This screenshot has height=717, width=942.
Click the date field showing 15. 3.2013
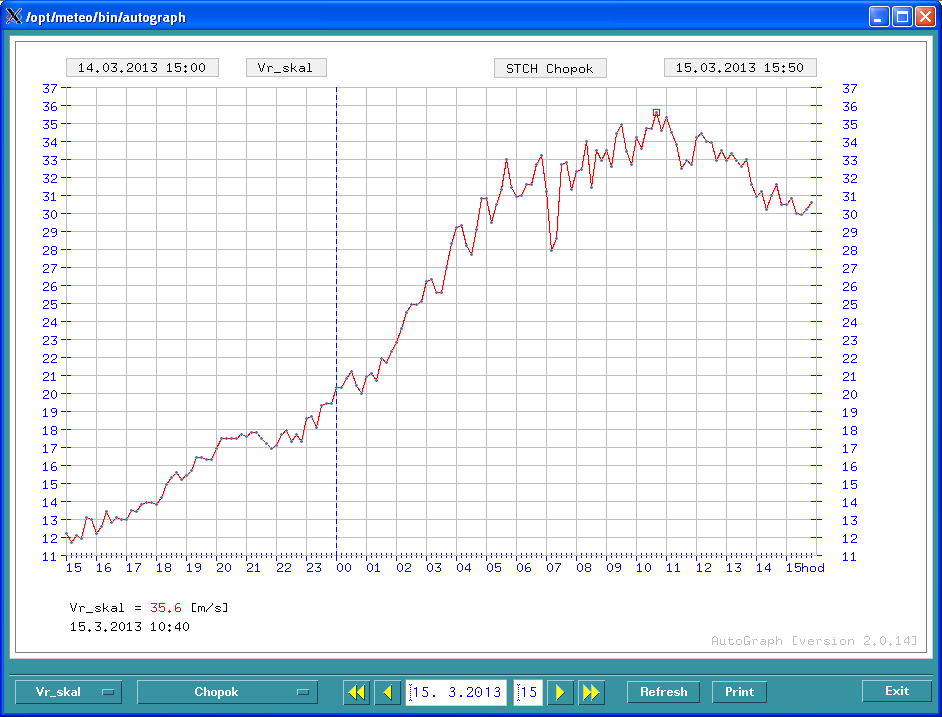coord(457,692)
